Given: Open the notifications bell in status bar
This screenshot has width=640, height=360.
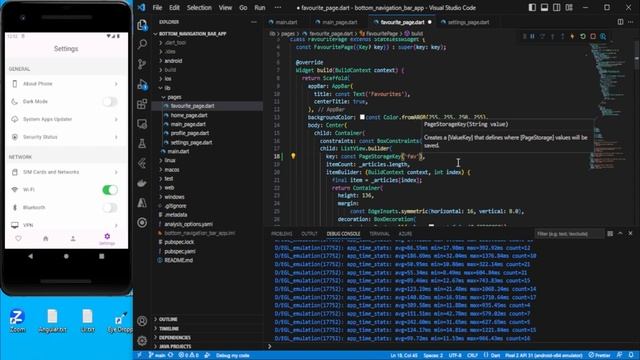Looking at the screenshot, I should pyautogui.click(x=631, y=355).
